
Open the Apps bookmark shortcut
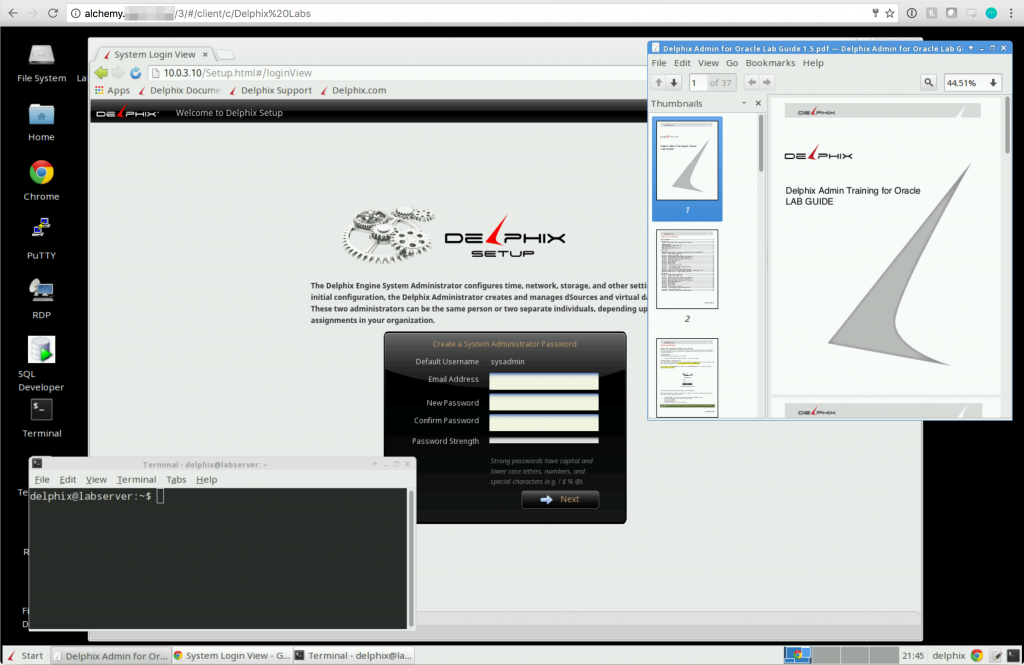point(112,90)
